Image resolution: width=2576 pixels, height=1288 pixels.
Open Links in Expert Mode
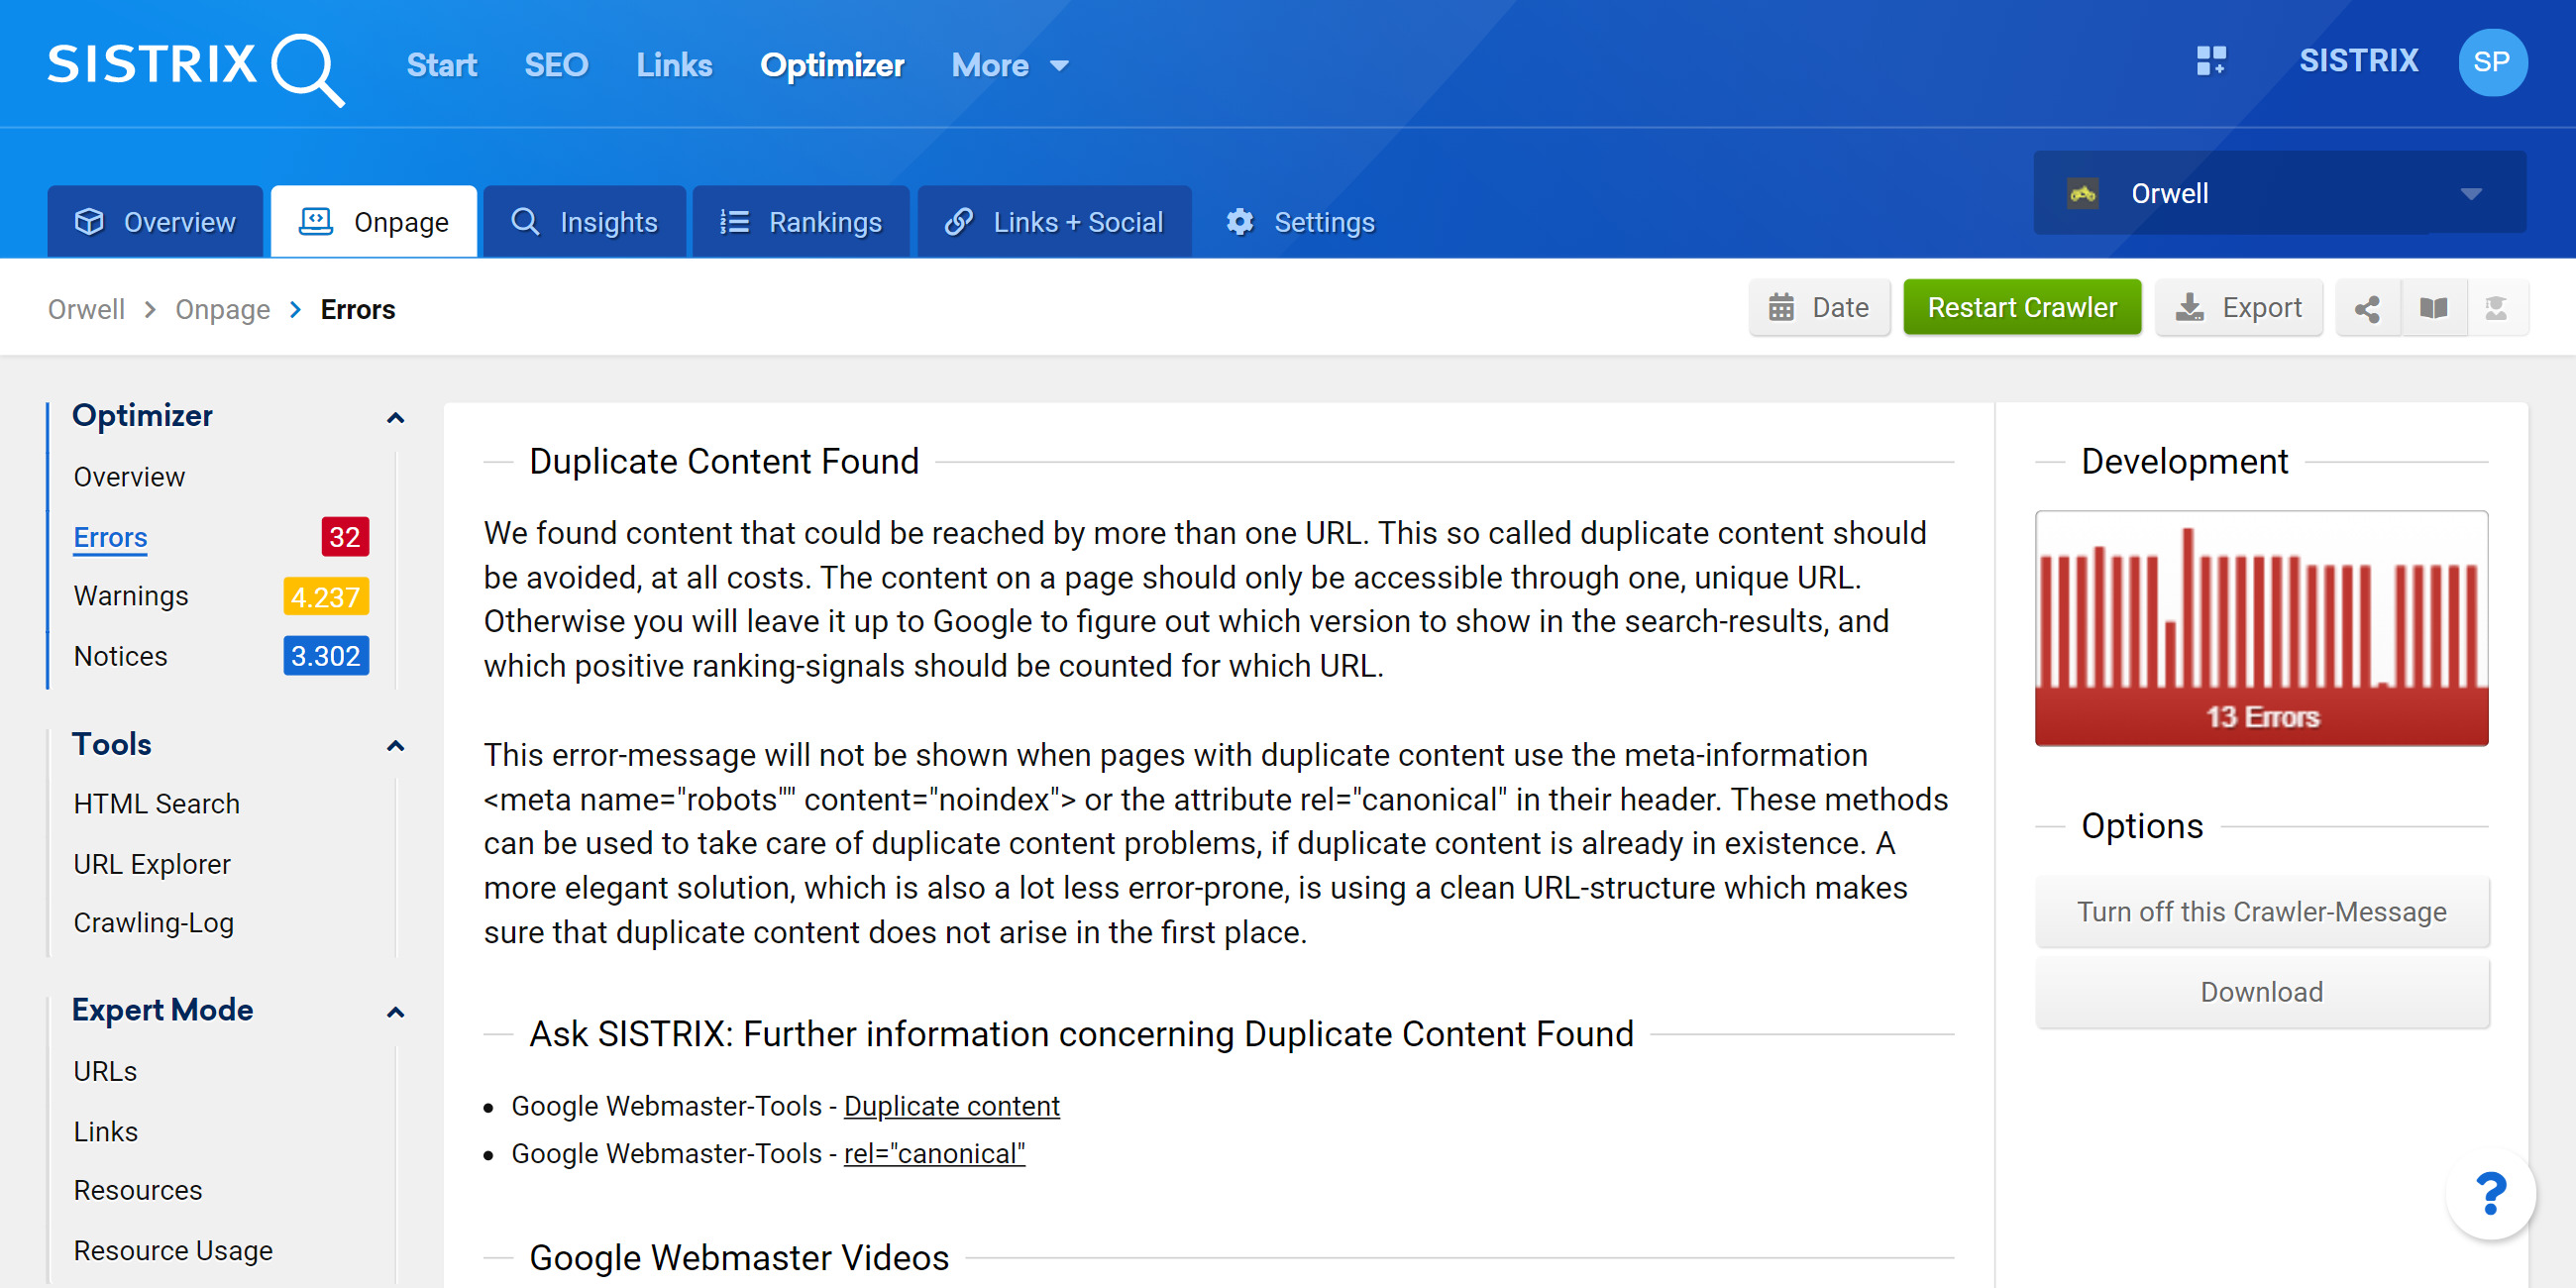pyautogui.click(x=105, y=1131)
